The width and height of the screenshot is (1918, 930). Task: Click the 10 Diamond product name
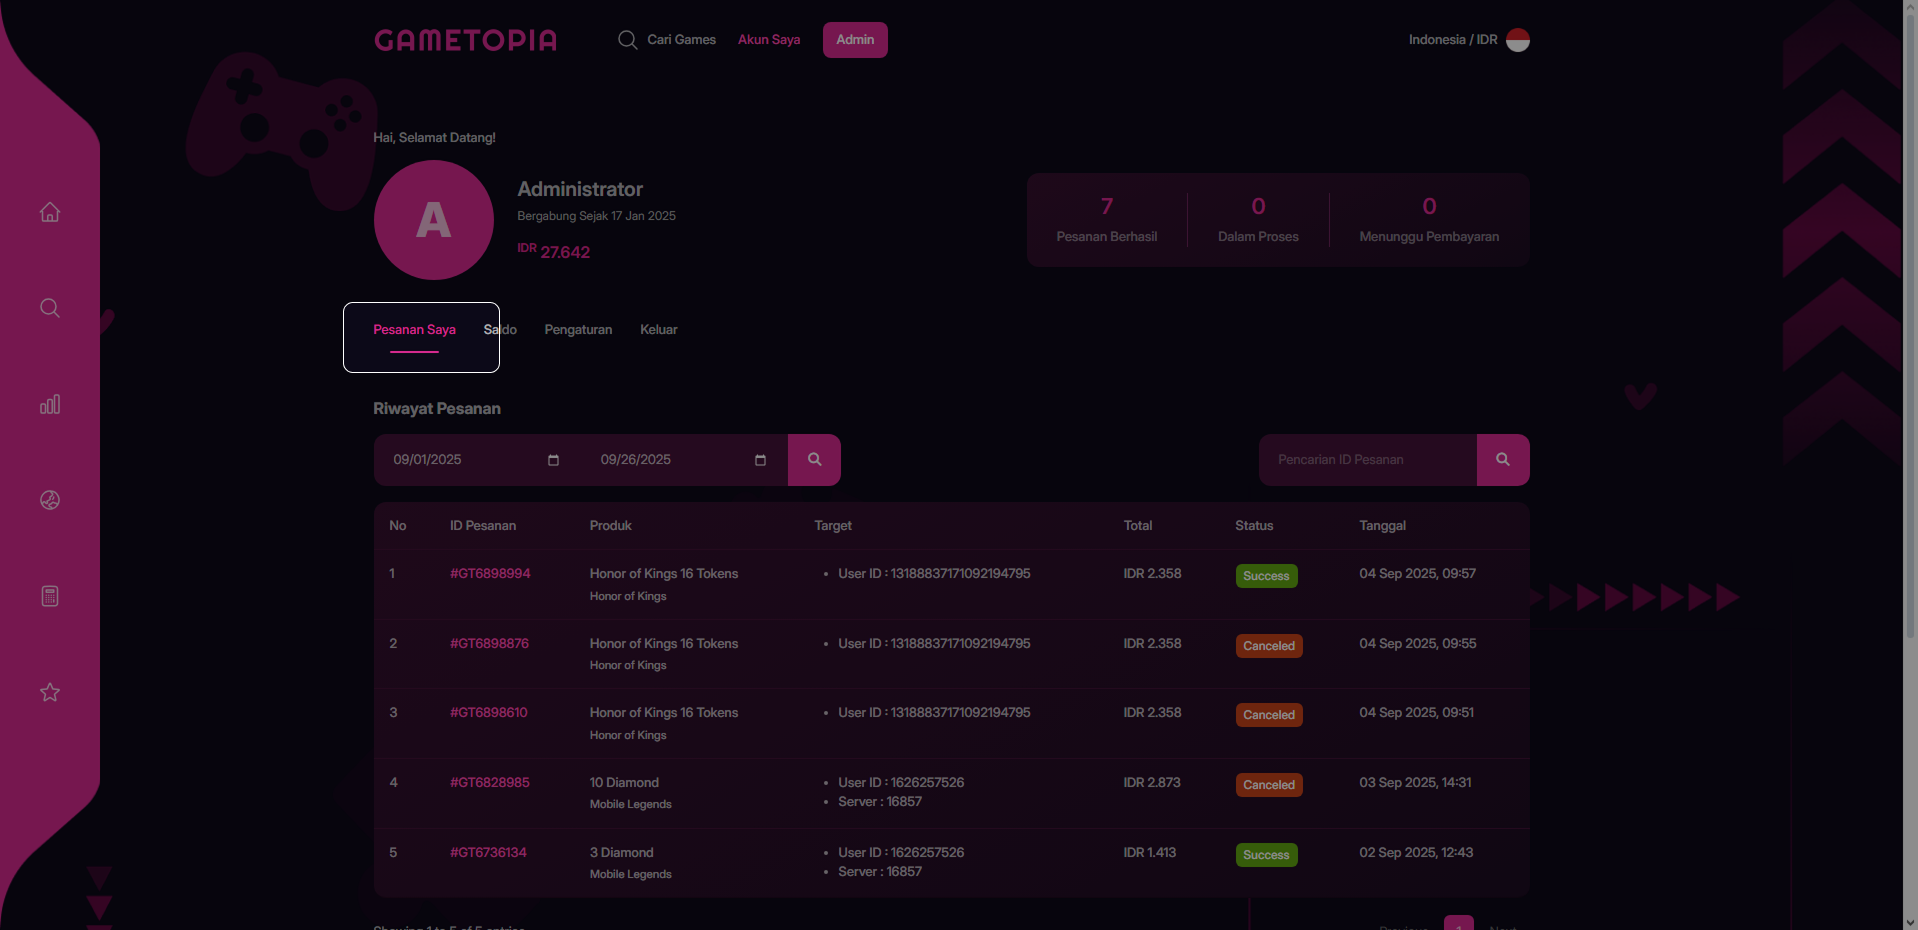624,783
